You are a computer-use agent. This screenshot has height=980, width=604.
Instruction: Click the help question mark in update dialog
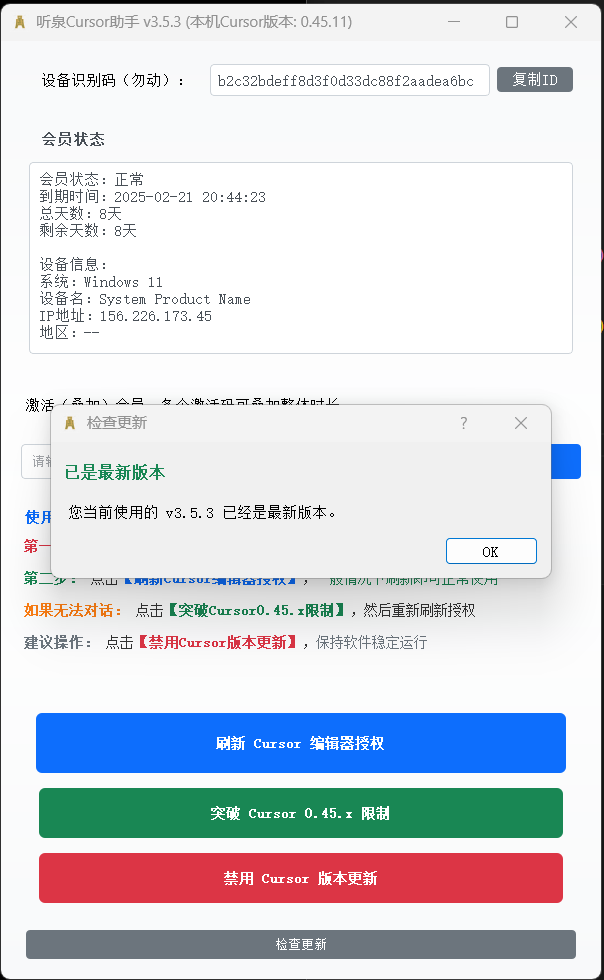click(463, 423)
